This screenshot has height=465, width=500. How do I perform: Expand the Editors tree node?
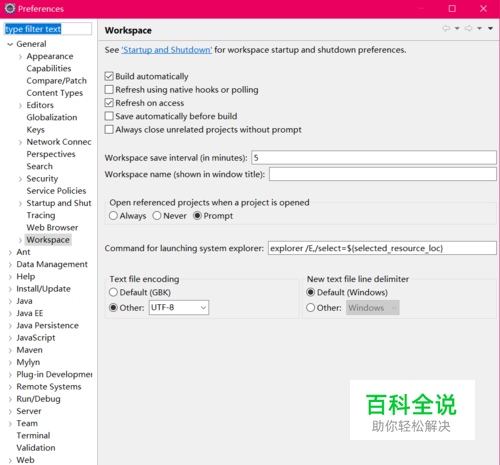pyautogui.click(x=20, y=106)
